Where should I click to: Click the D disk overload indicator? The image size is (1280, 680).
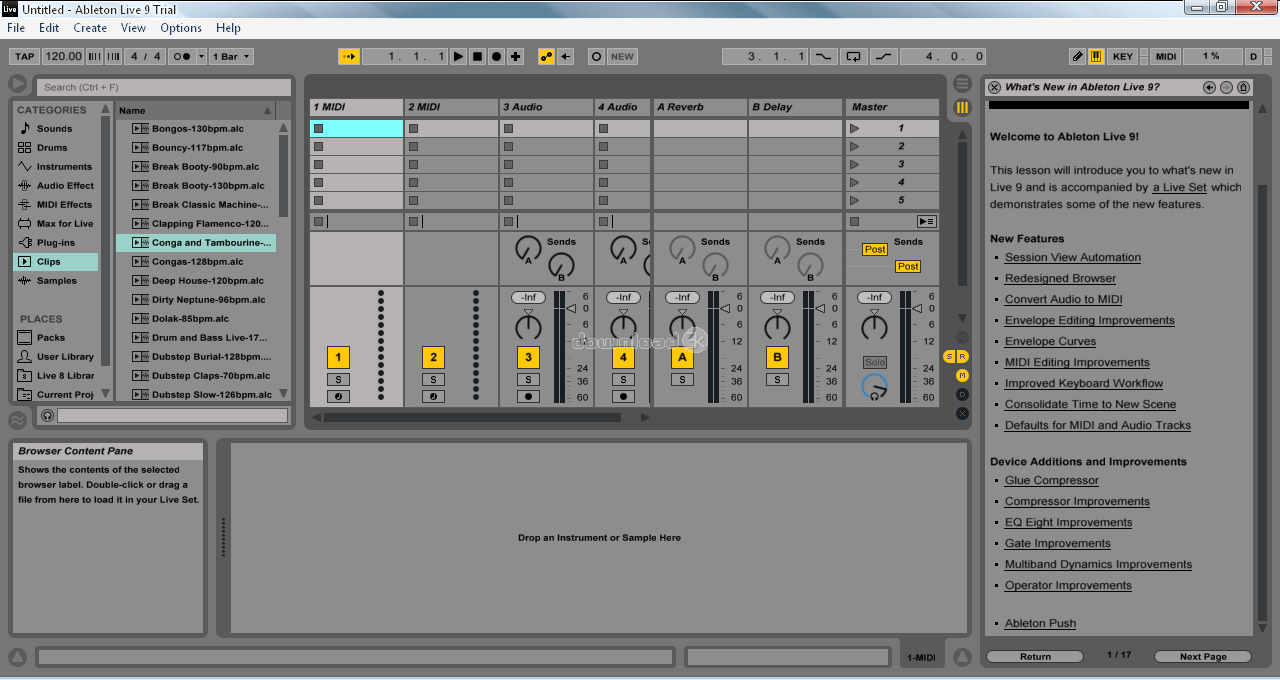pos(1253,57)
